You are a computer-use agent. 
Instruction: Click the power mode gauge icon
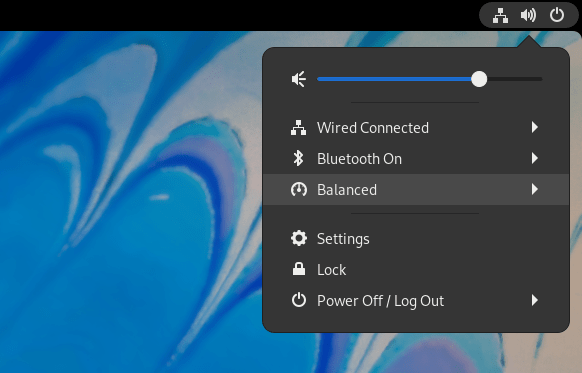point(299,190)
